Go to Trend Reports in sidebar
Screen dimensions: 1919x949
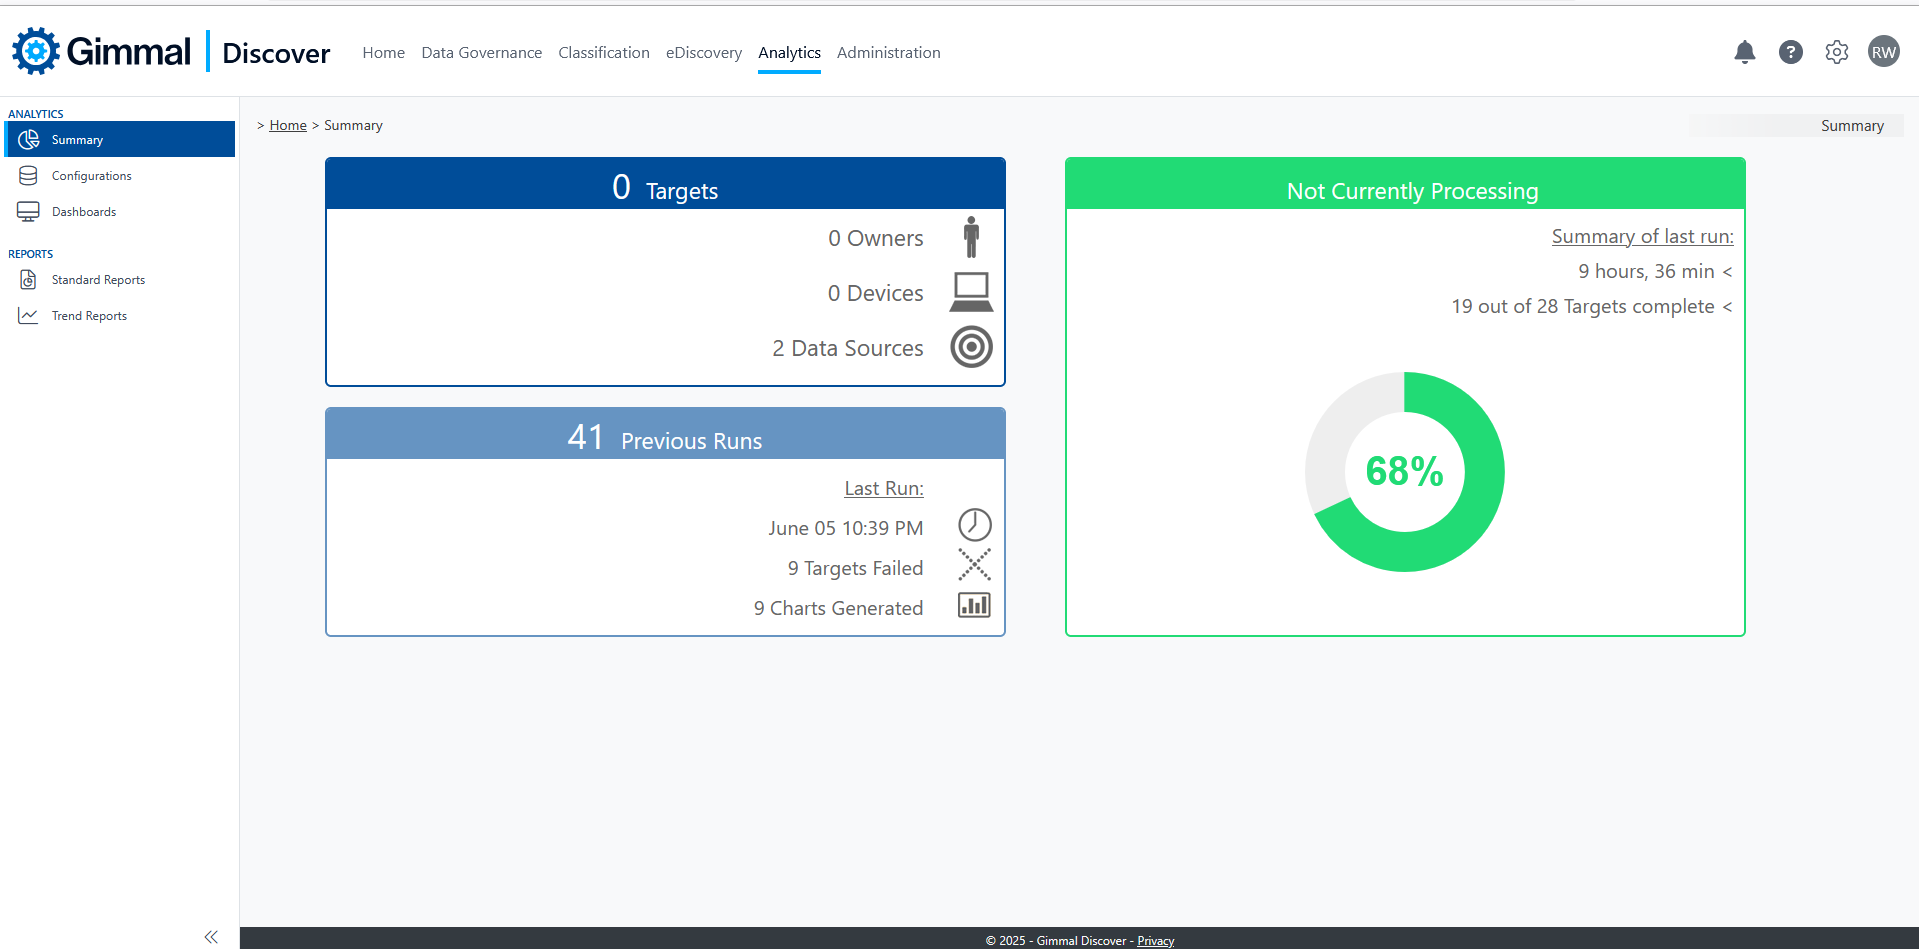tap(89, 316)
